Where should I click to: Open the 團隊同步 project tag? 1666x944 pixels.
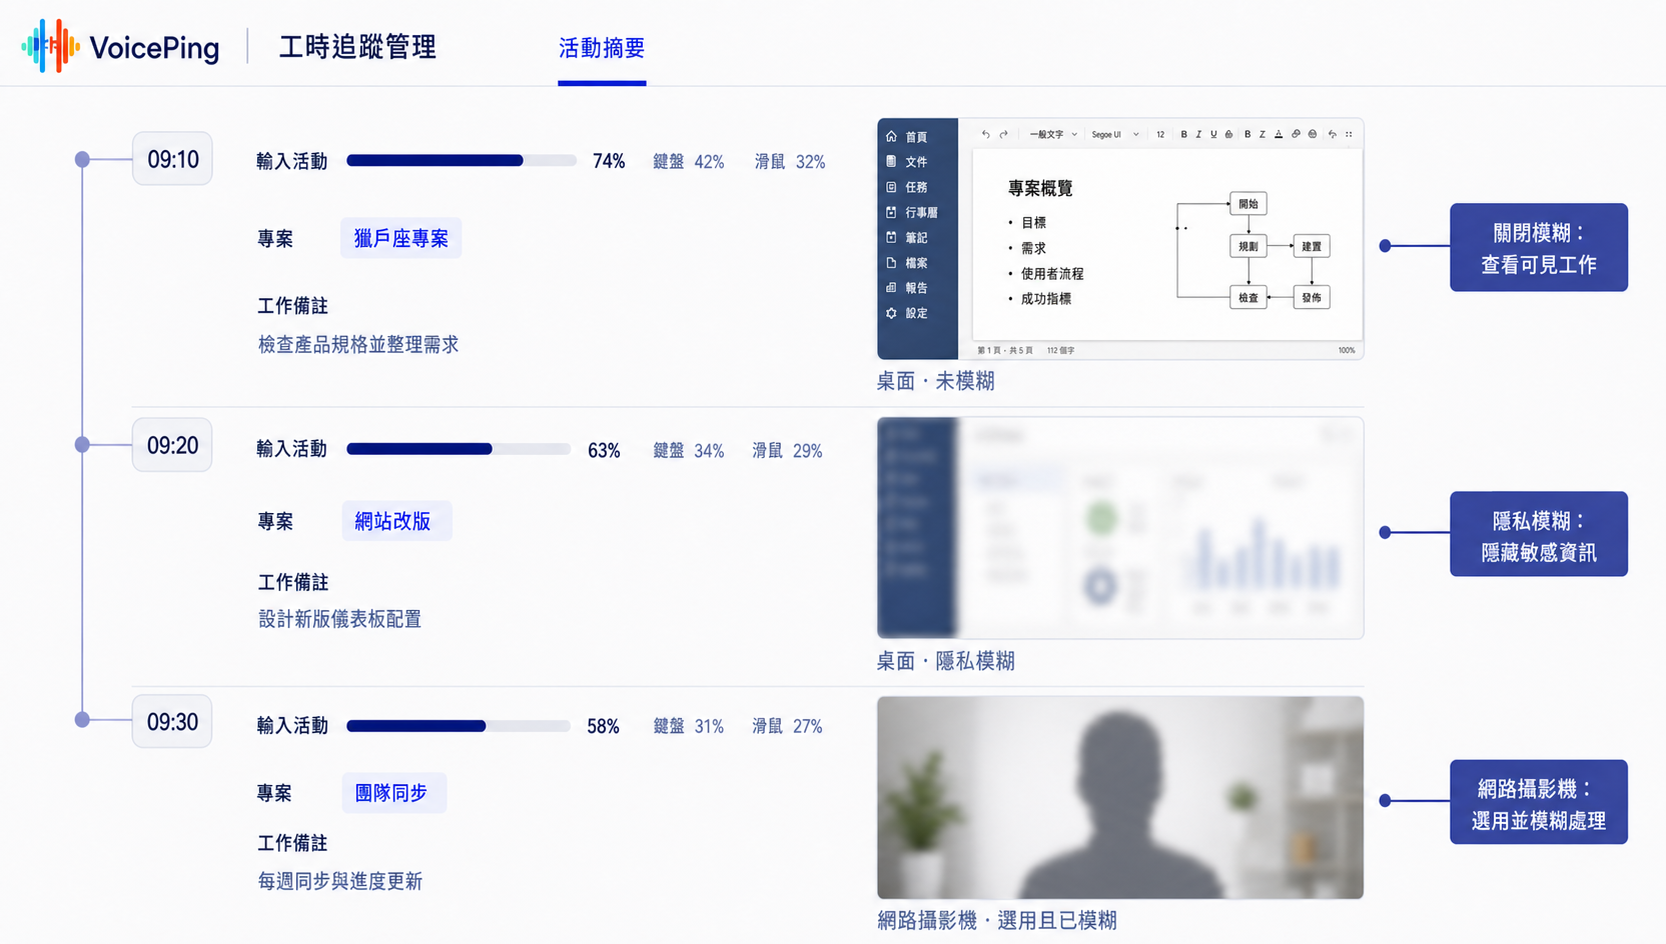tap(394, 793)
